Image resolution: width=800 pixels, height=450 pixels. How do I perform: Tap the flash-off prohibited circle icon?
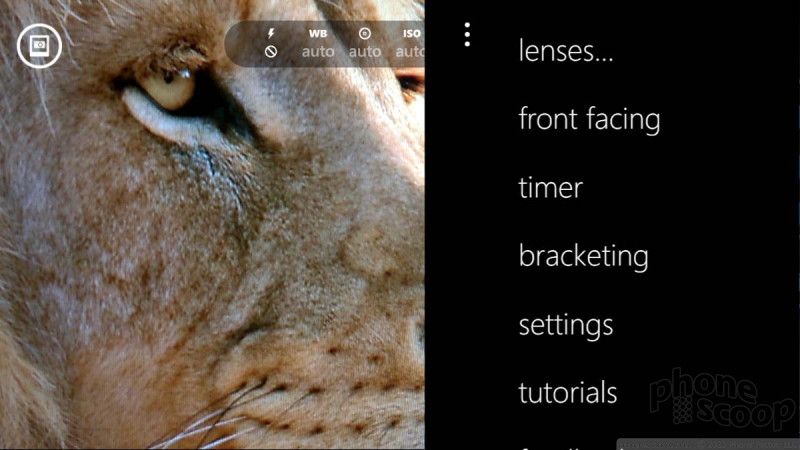(271, 51)
